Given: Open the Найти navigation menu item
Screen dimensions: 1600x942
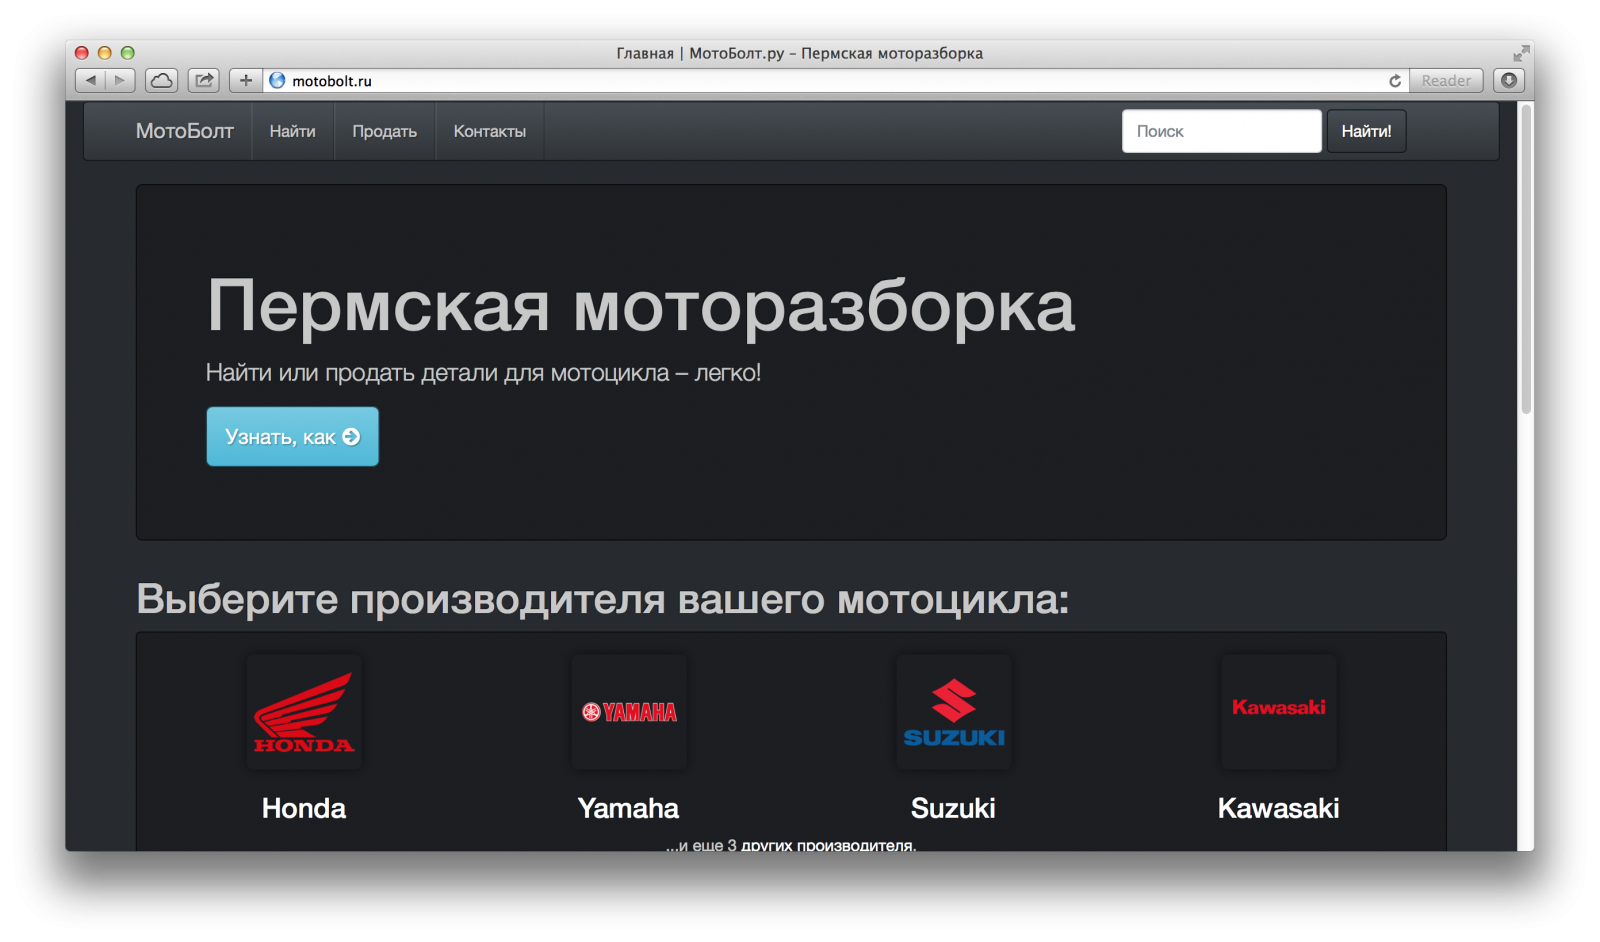Looking at the screenshot, I should coord(292,131).
